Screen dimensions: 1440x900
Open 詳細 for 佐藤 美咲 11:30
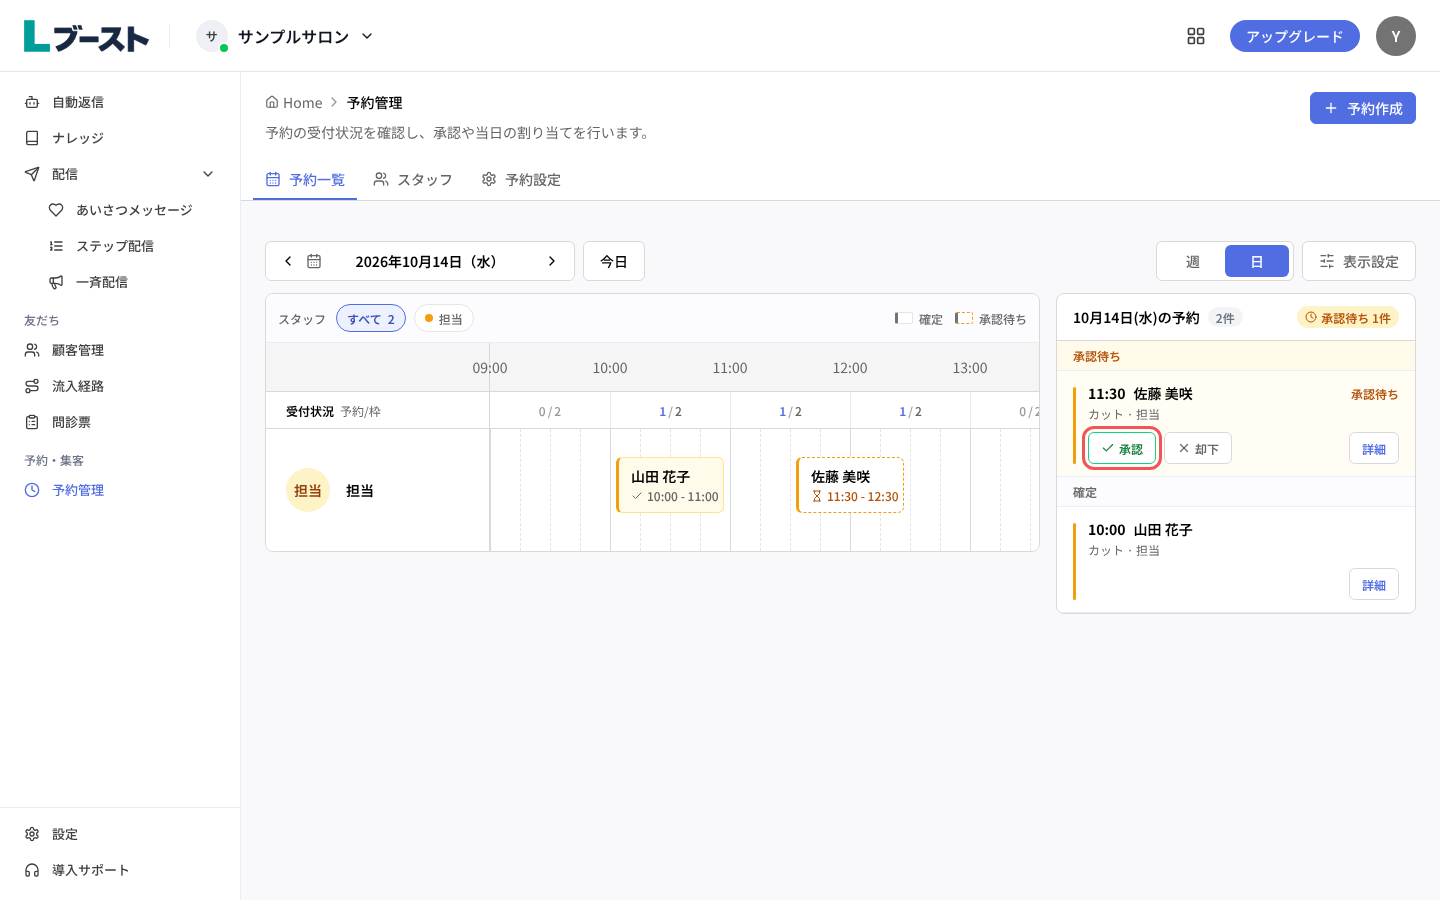click(x=1374, y=448)
